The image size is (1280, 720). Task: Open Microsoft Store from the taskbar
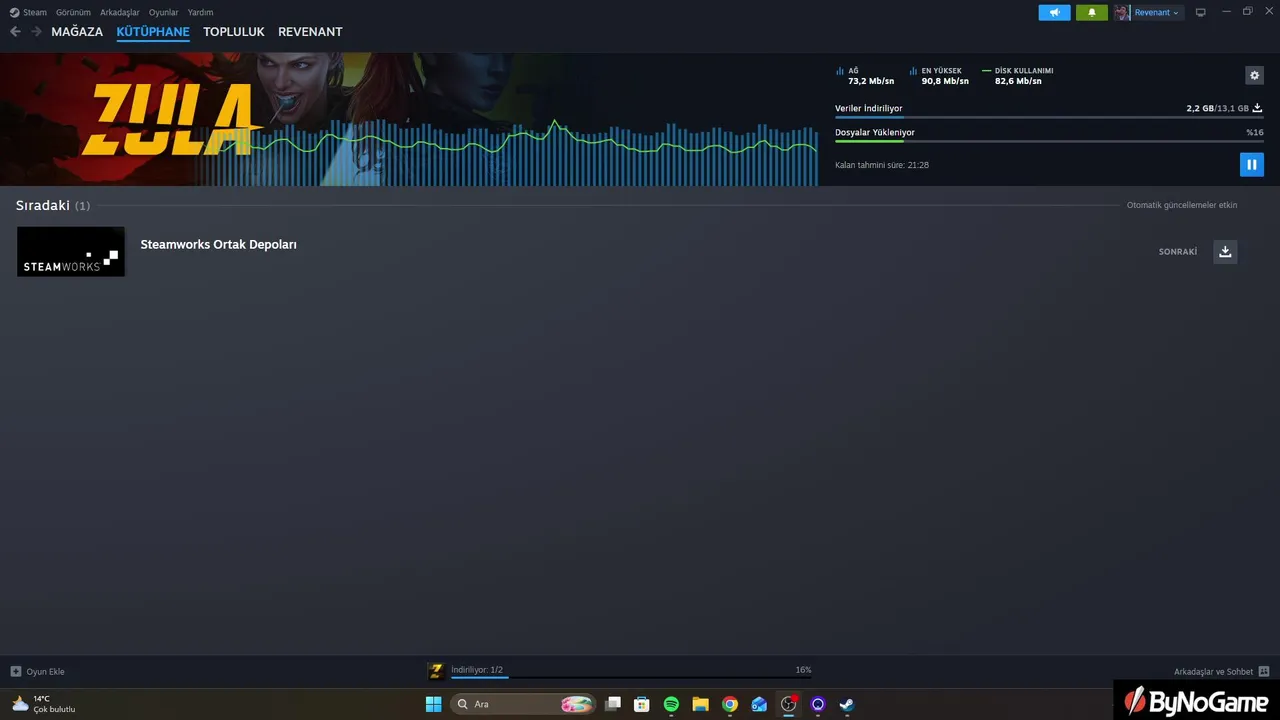point(642,704)
